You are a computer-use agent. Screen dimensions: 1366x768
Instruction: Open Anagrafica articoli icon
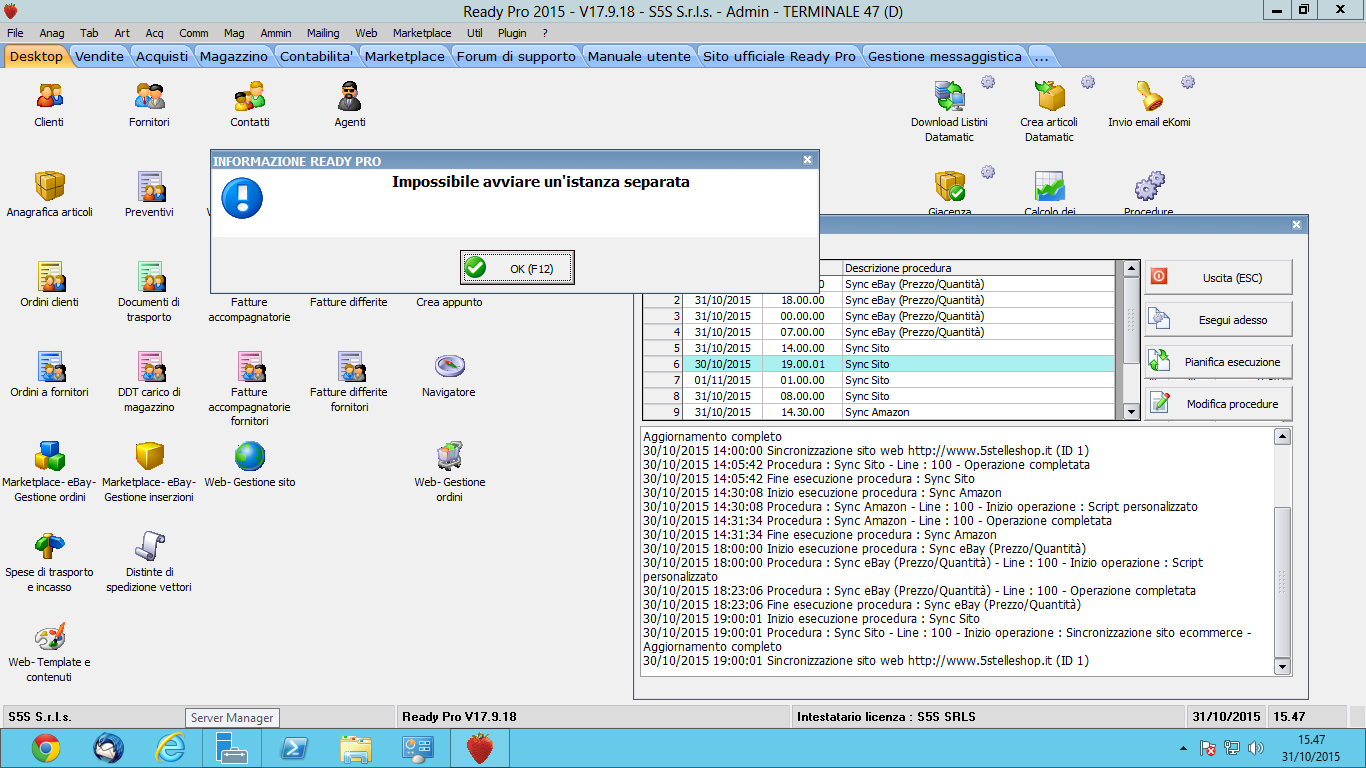click(49, 187)
